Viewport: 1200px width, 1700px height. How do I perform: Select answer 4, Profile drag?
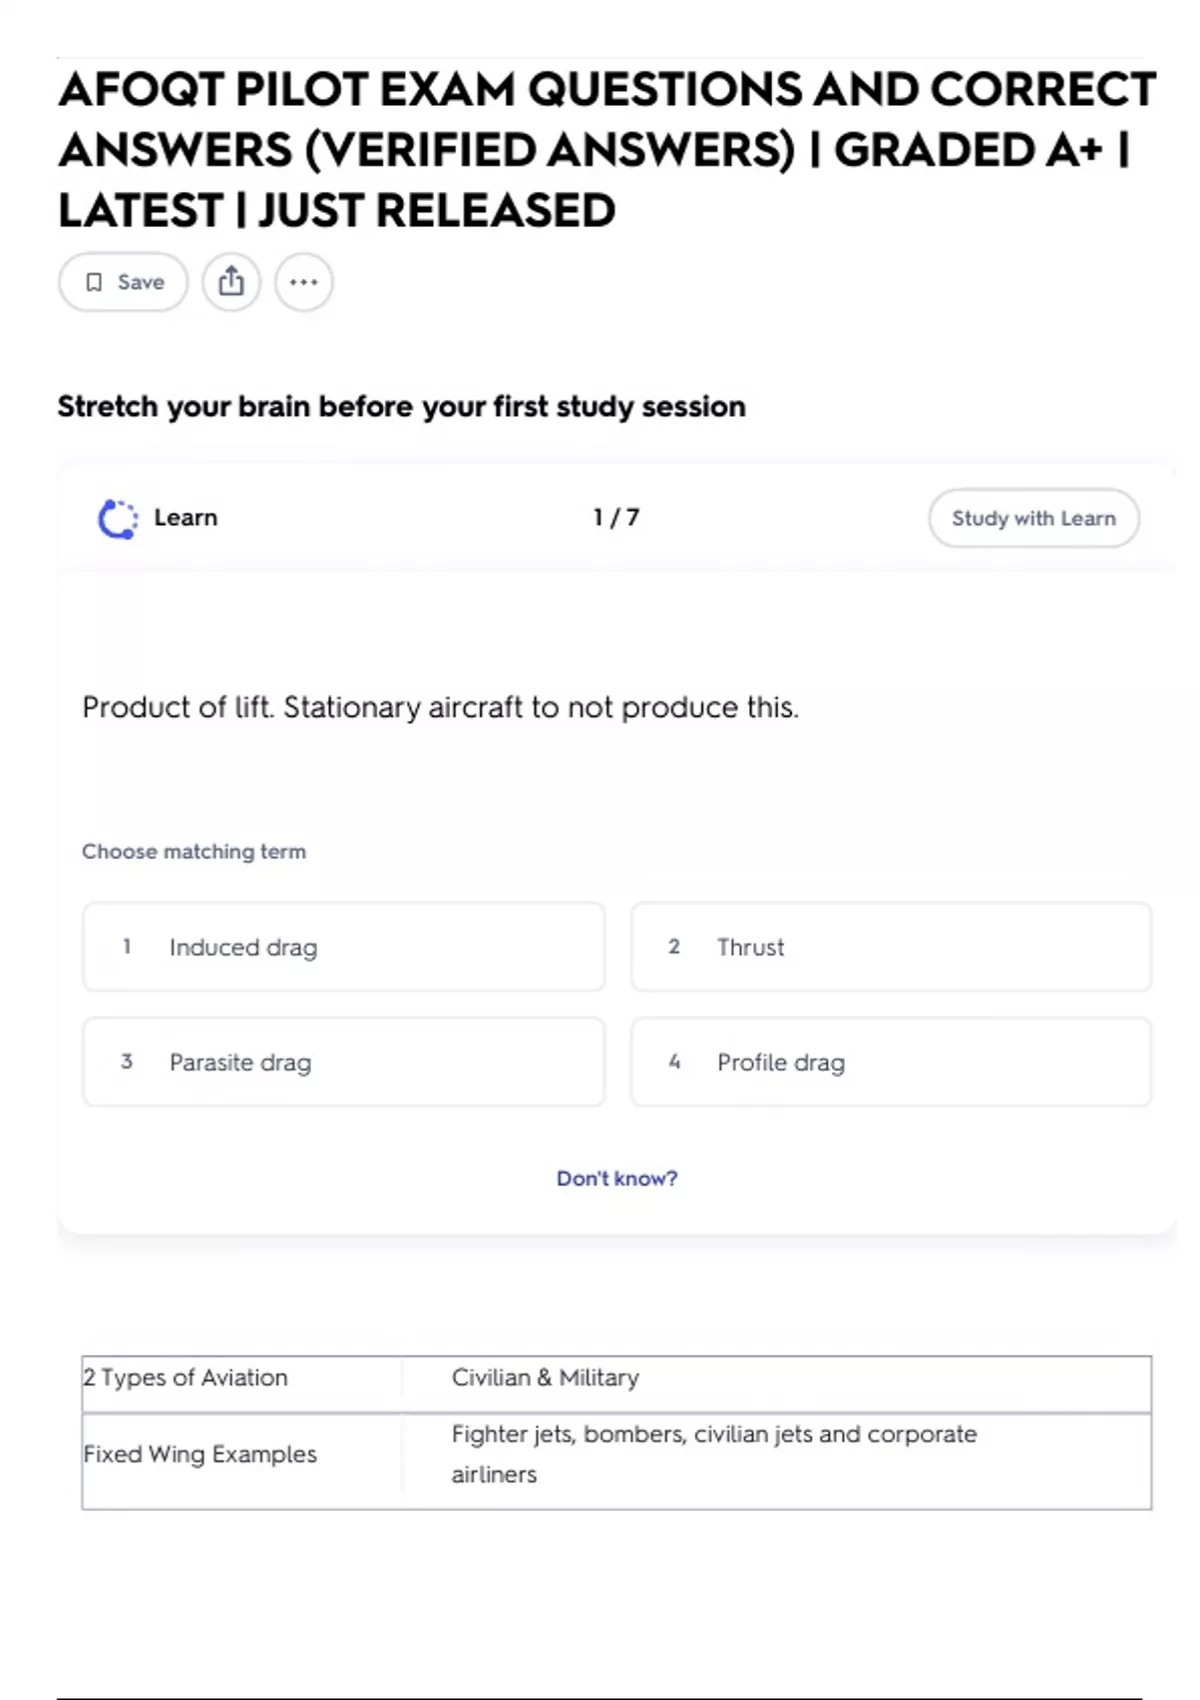(890, 1062)
